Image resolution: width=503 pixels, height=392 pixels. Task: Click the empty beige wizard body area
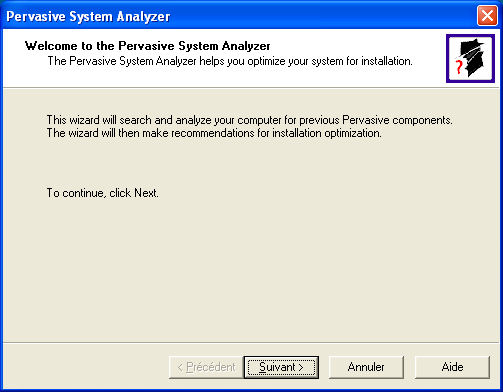tap(251, 267)
